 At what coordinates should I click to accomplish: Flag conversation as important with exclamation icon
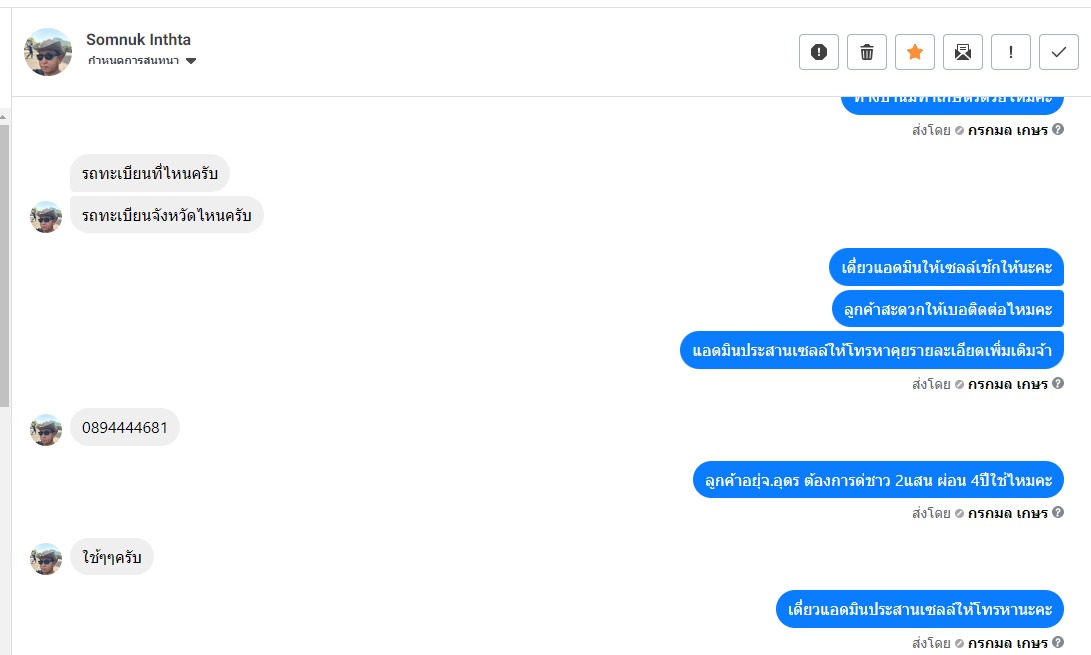click(1010, 52)
